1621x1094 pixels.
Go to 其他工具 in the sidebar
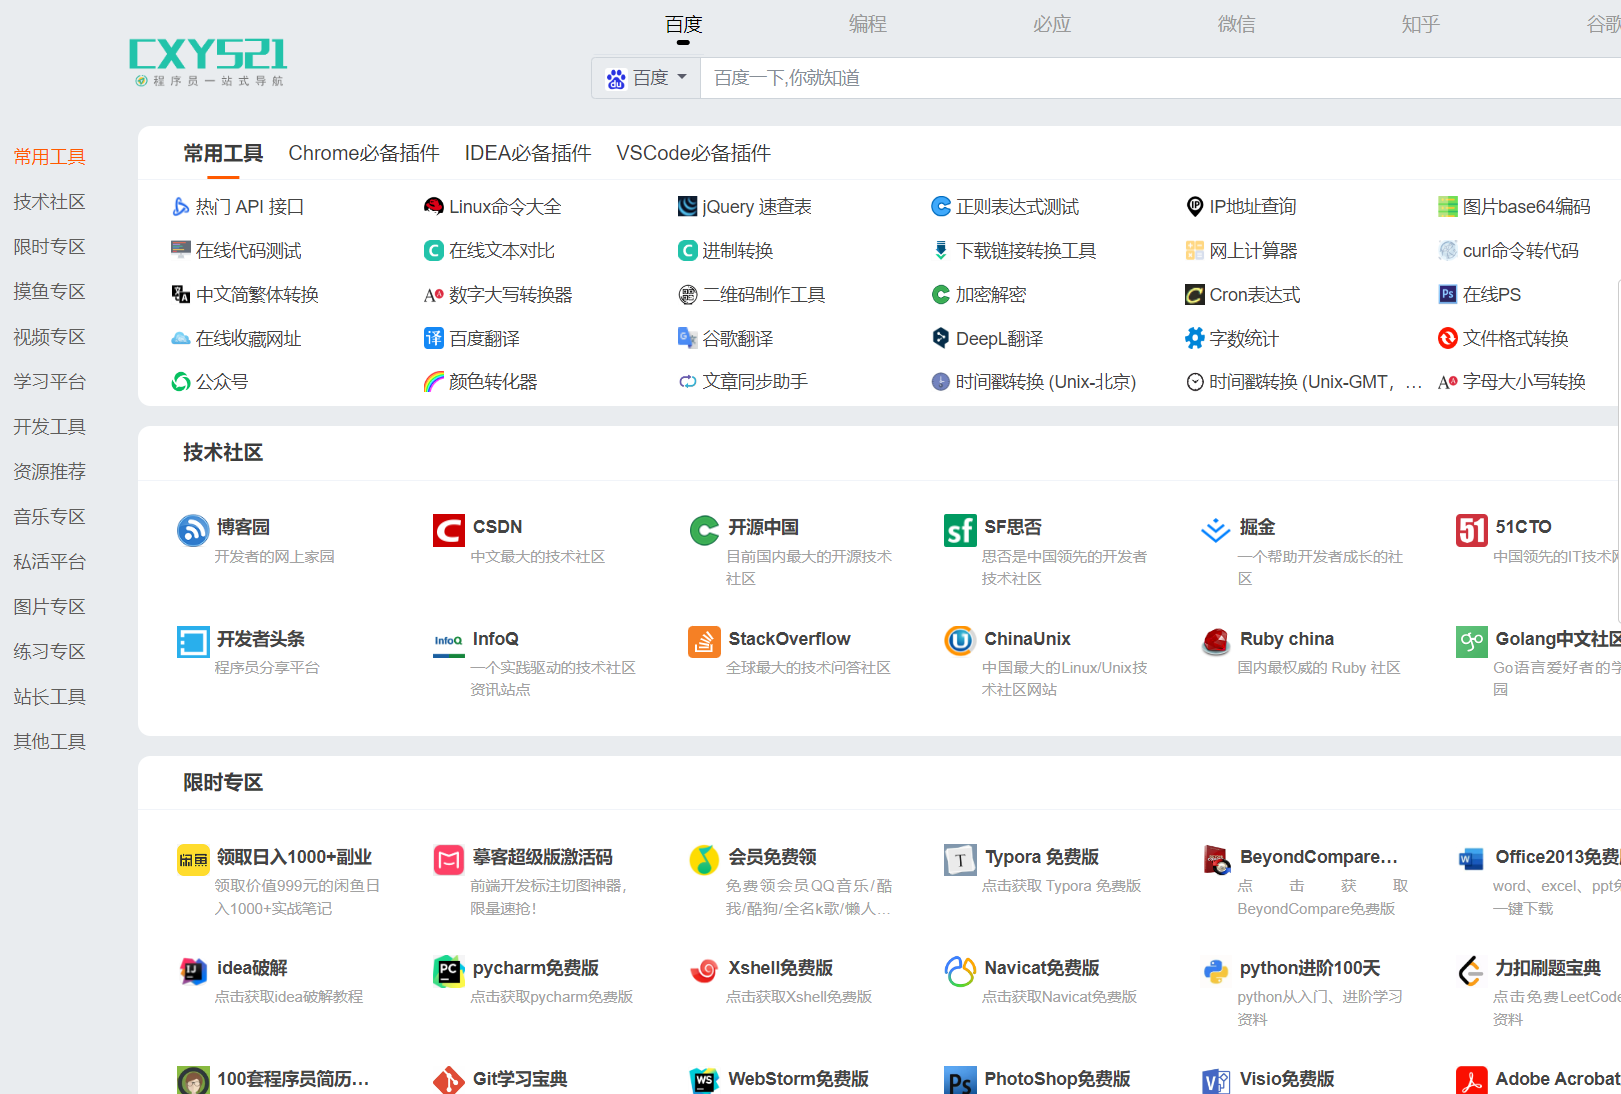click(x=49, y=742)
